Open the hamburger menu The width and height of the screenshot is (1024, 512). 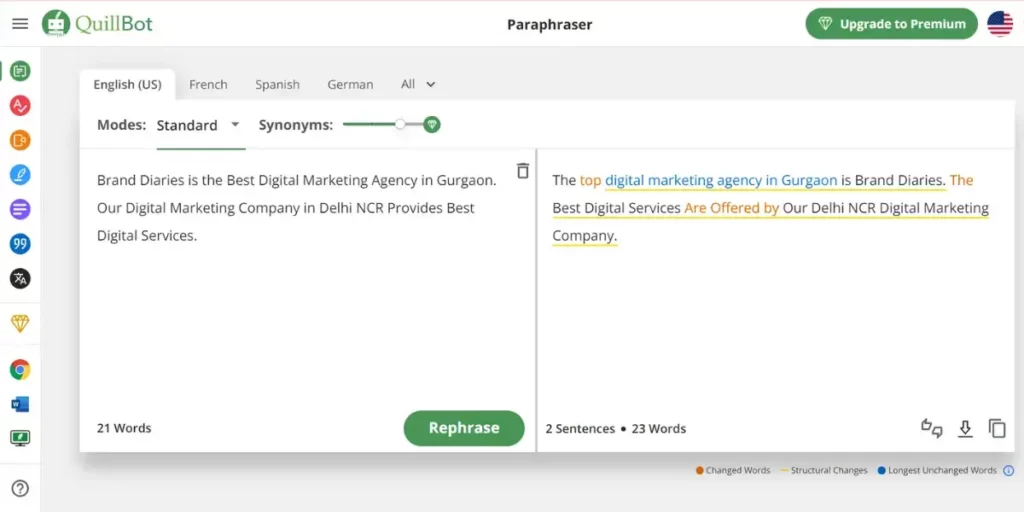tap(20, 24)
